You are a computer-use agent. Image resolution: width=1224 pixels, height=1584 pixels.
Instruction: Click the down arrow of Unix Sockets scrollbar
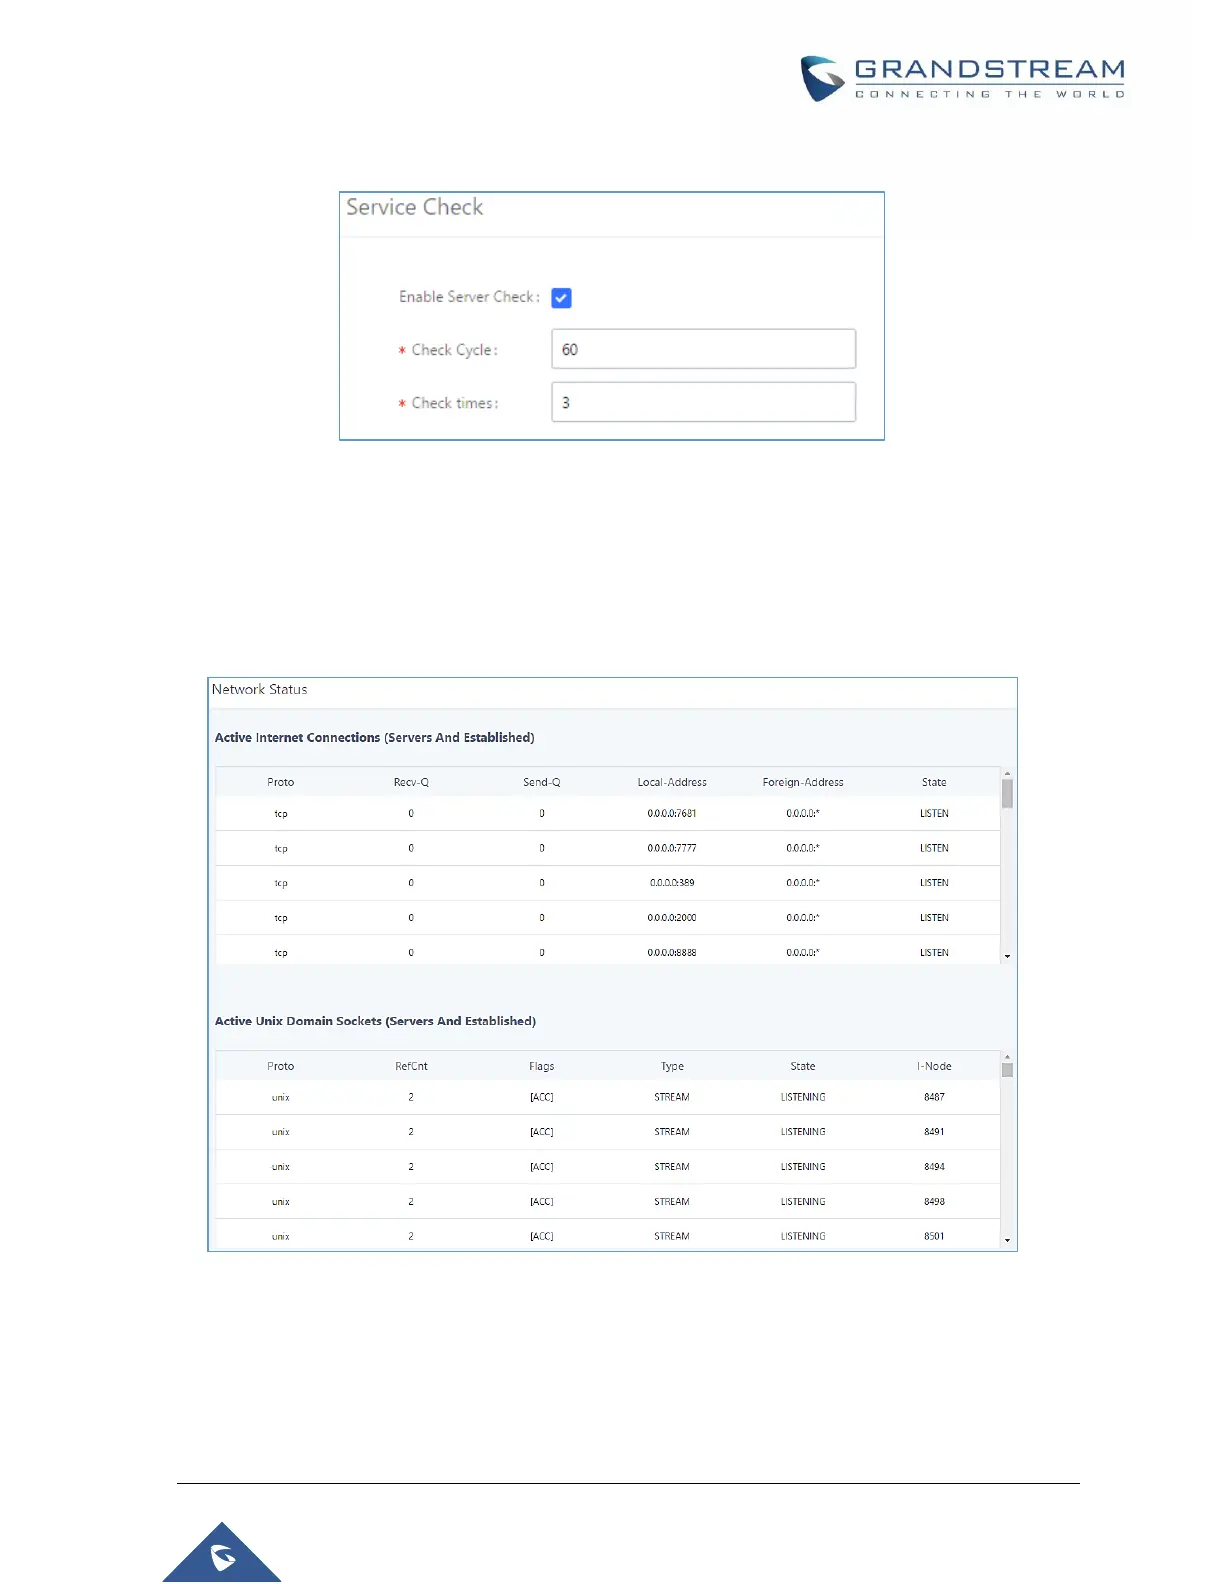click(1007, 1241)
